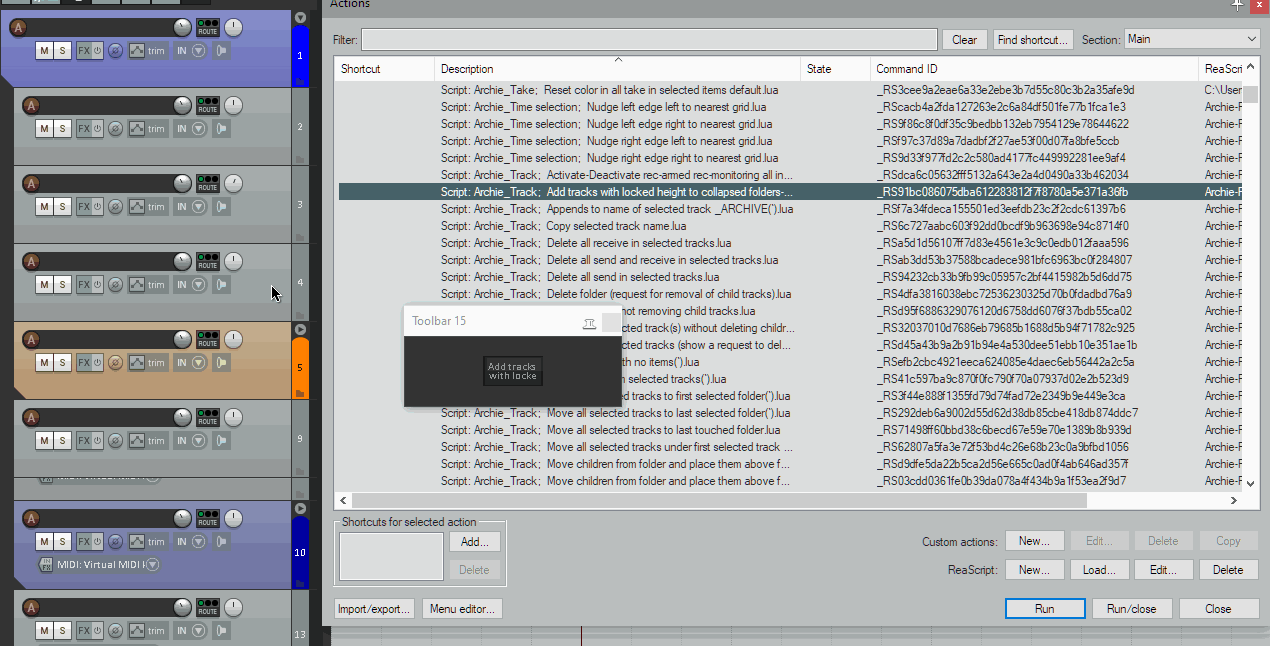This screenshot has width=1270, height=646.
Task: Solo track 1
Action: tap(62, 50)
